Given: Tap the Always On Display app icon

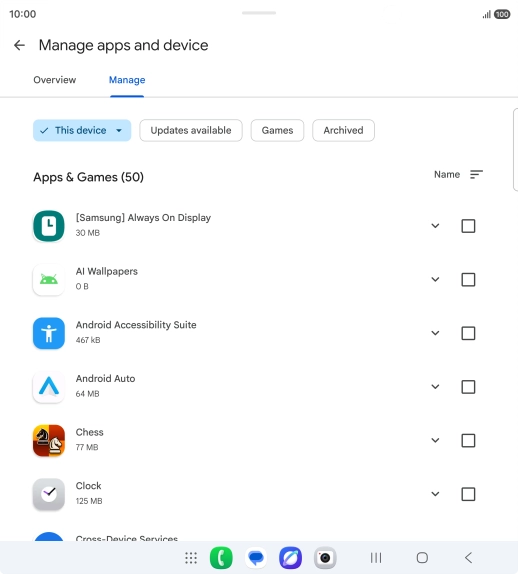Looking at the screenshot, I should coord(49,226).
